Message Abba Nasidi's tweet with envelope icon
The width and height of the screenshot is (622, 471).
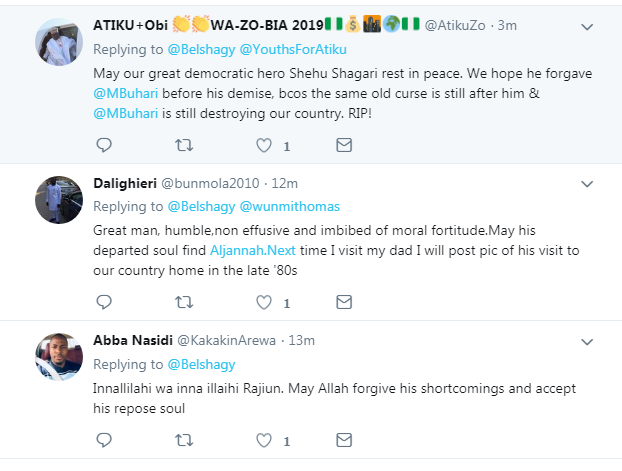[343, 438]
